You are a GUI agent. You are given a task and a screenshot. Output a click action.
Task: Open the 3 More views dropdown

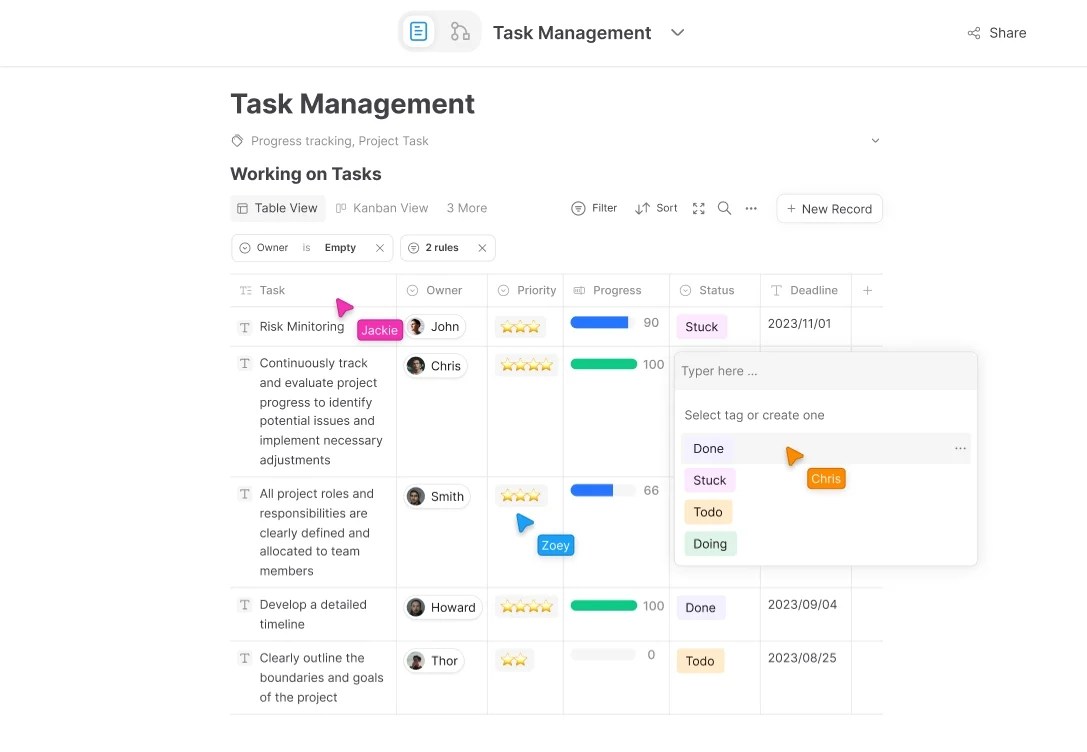coord(466,208)
